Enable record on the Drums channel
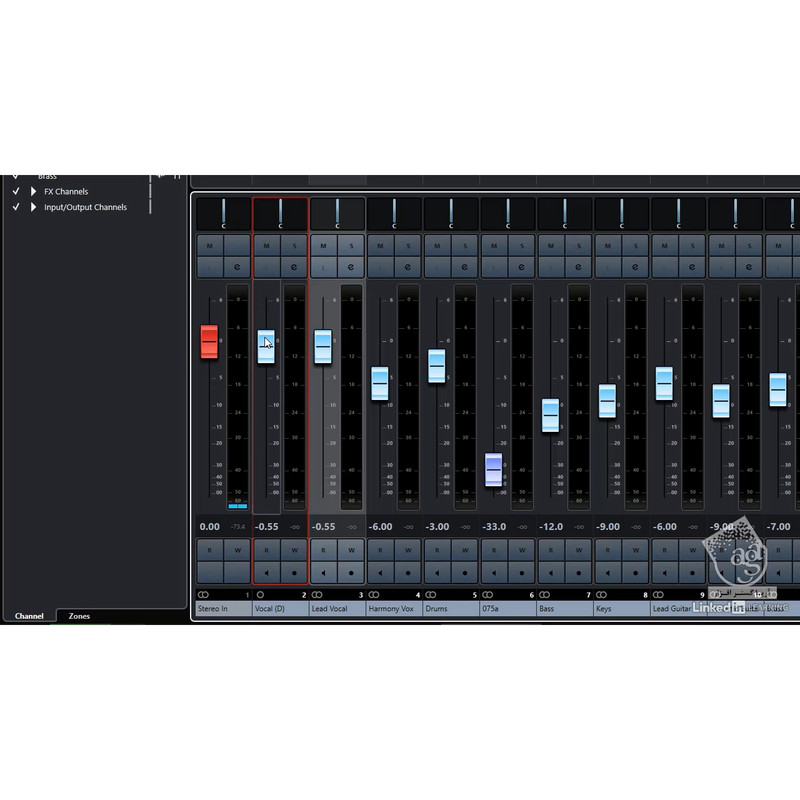 tap(465, 572)
